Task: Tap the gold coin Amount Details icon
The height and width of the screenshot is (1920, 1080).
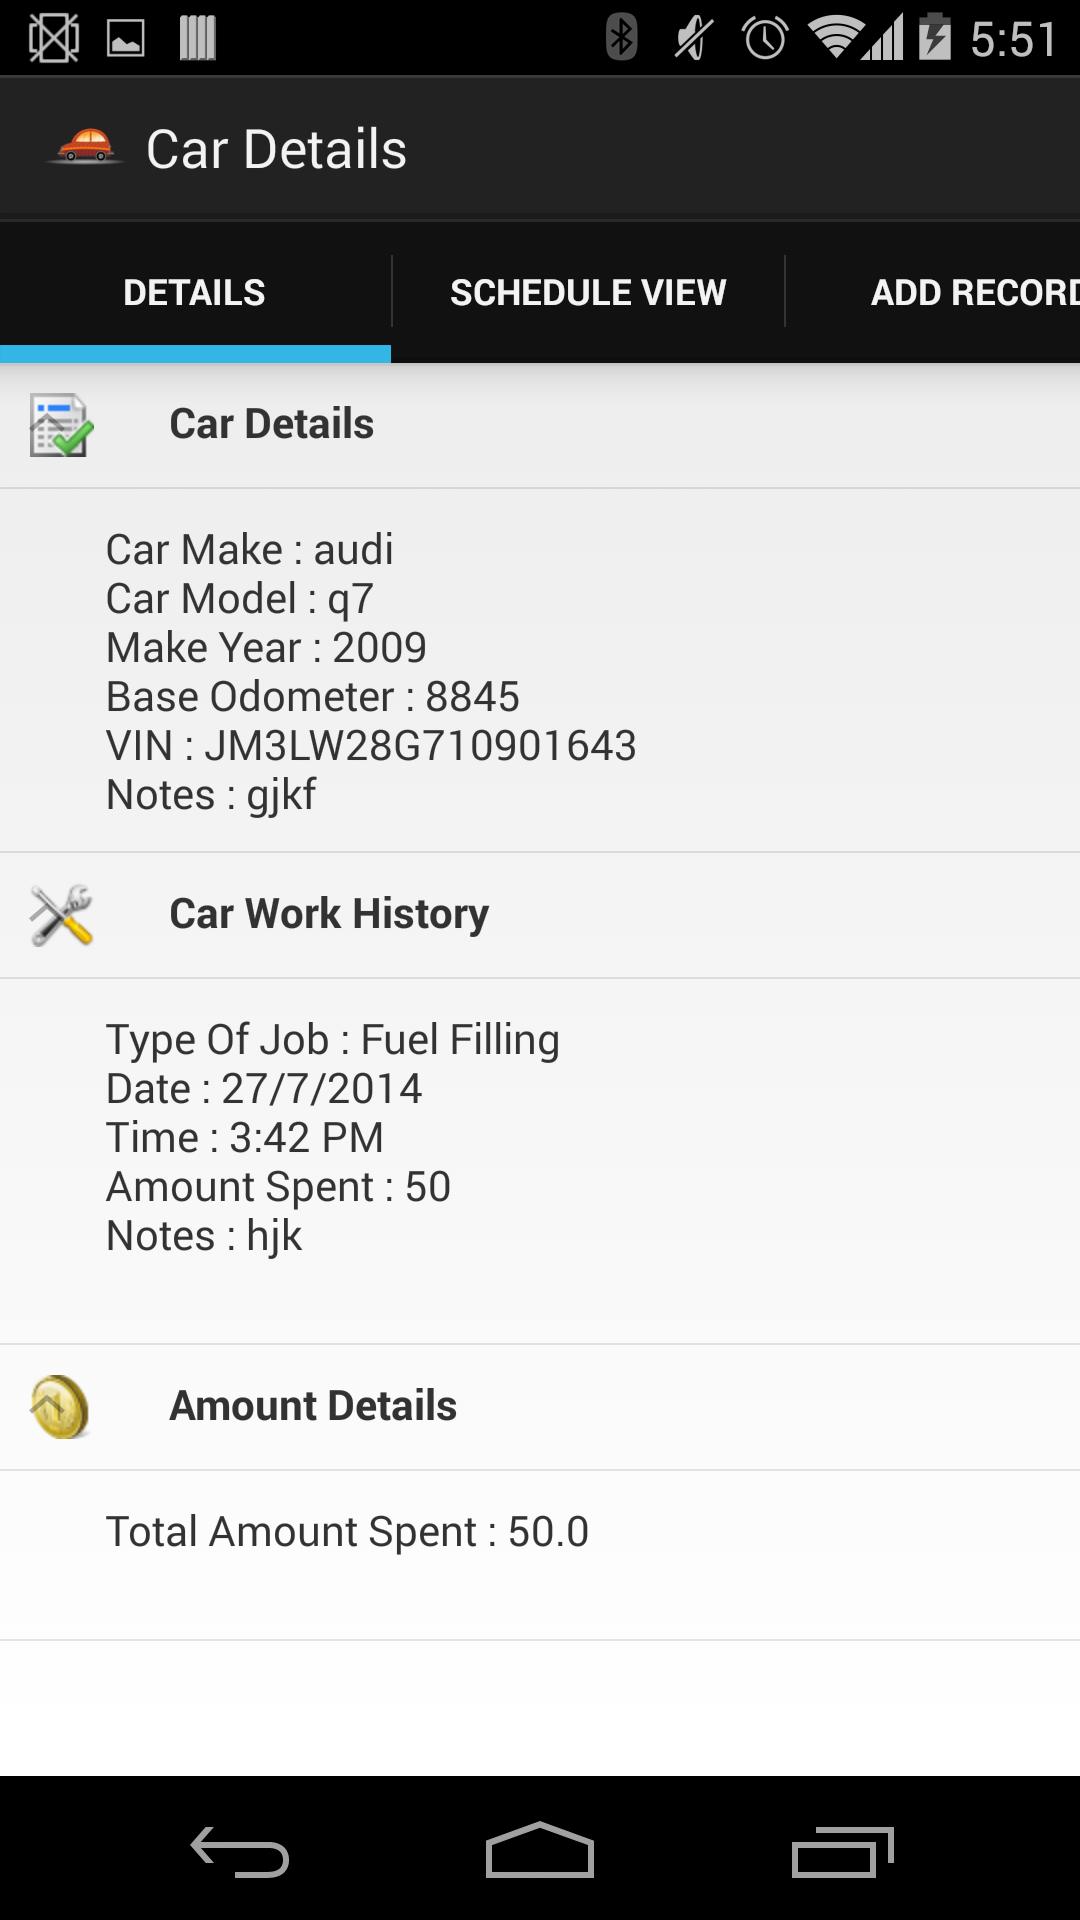Action: [60, 1407]
